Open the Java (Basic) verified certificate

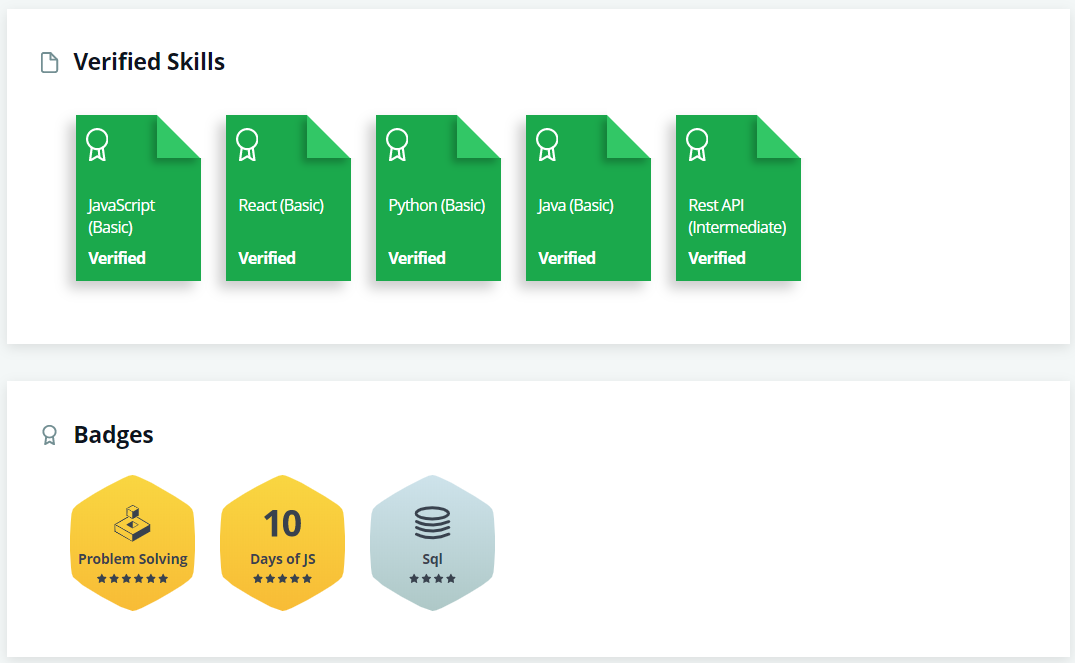click(x=588, y=198)
